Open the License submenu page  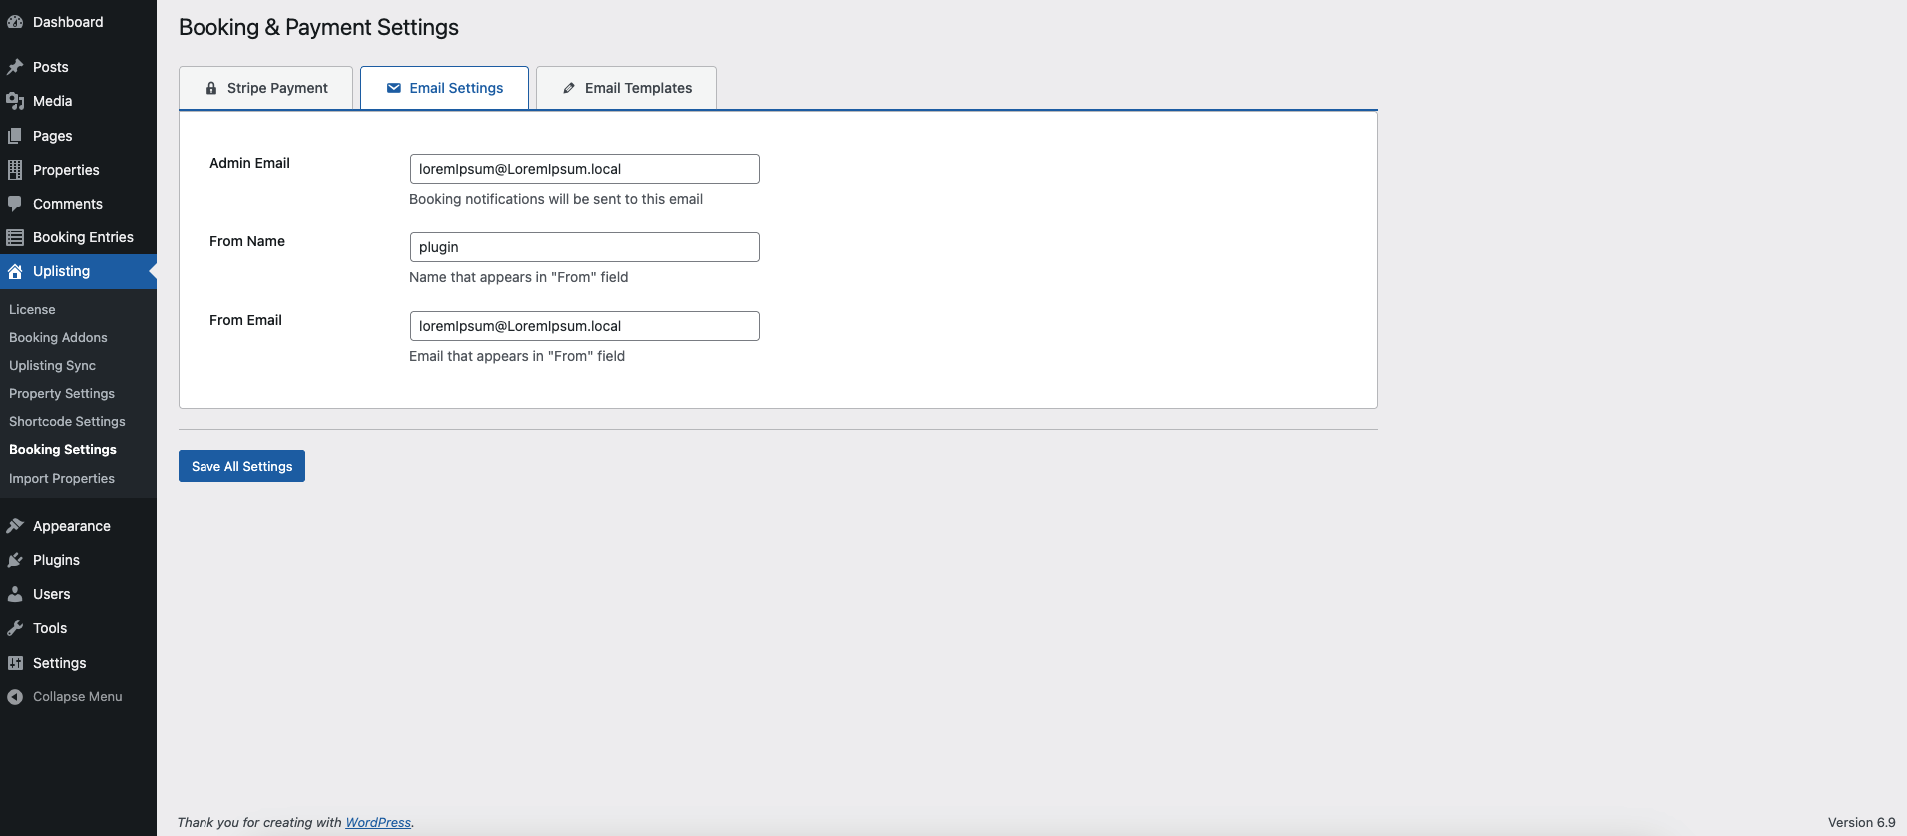coord(32,310)
